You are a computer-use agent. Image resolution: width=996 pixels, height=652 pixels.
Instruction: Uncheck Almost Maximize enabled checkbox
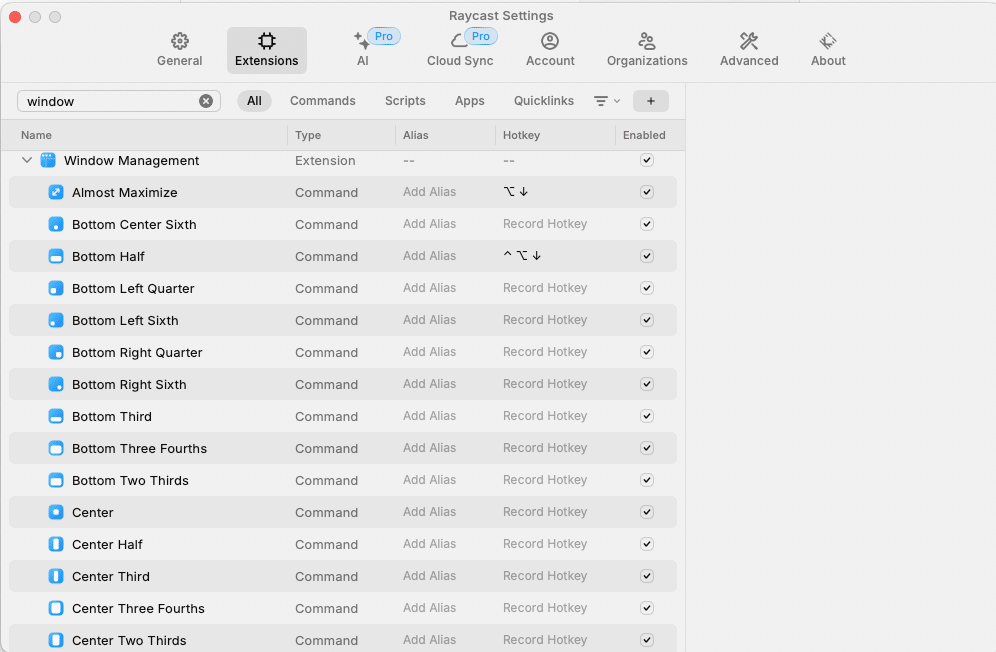point(647,192)
